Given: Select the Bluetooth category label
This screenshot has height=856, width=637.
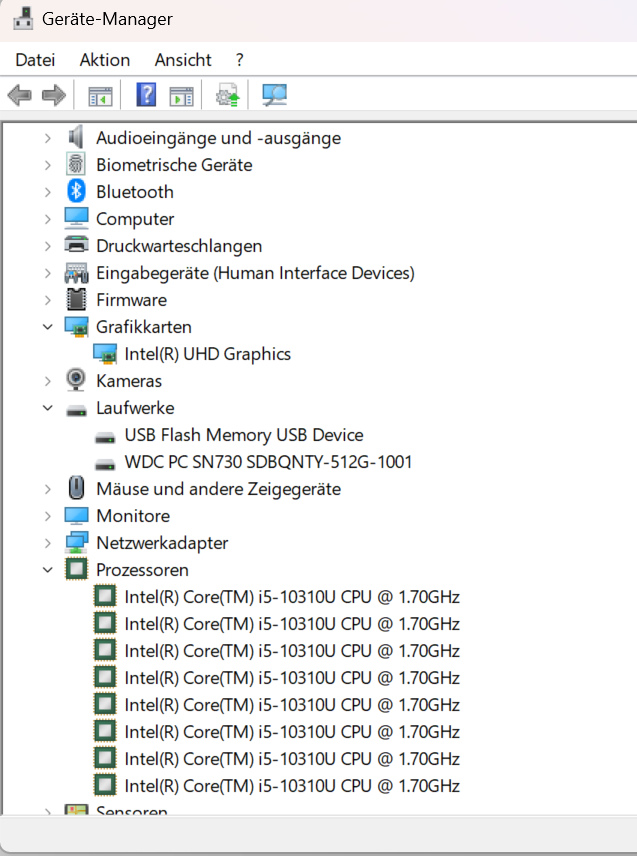Looking at the screenshot, I should [135, 192].
